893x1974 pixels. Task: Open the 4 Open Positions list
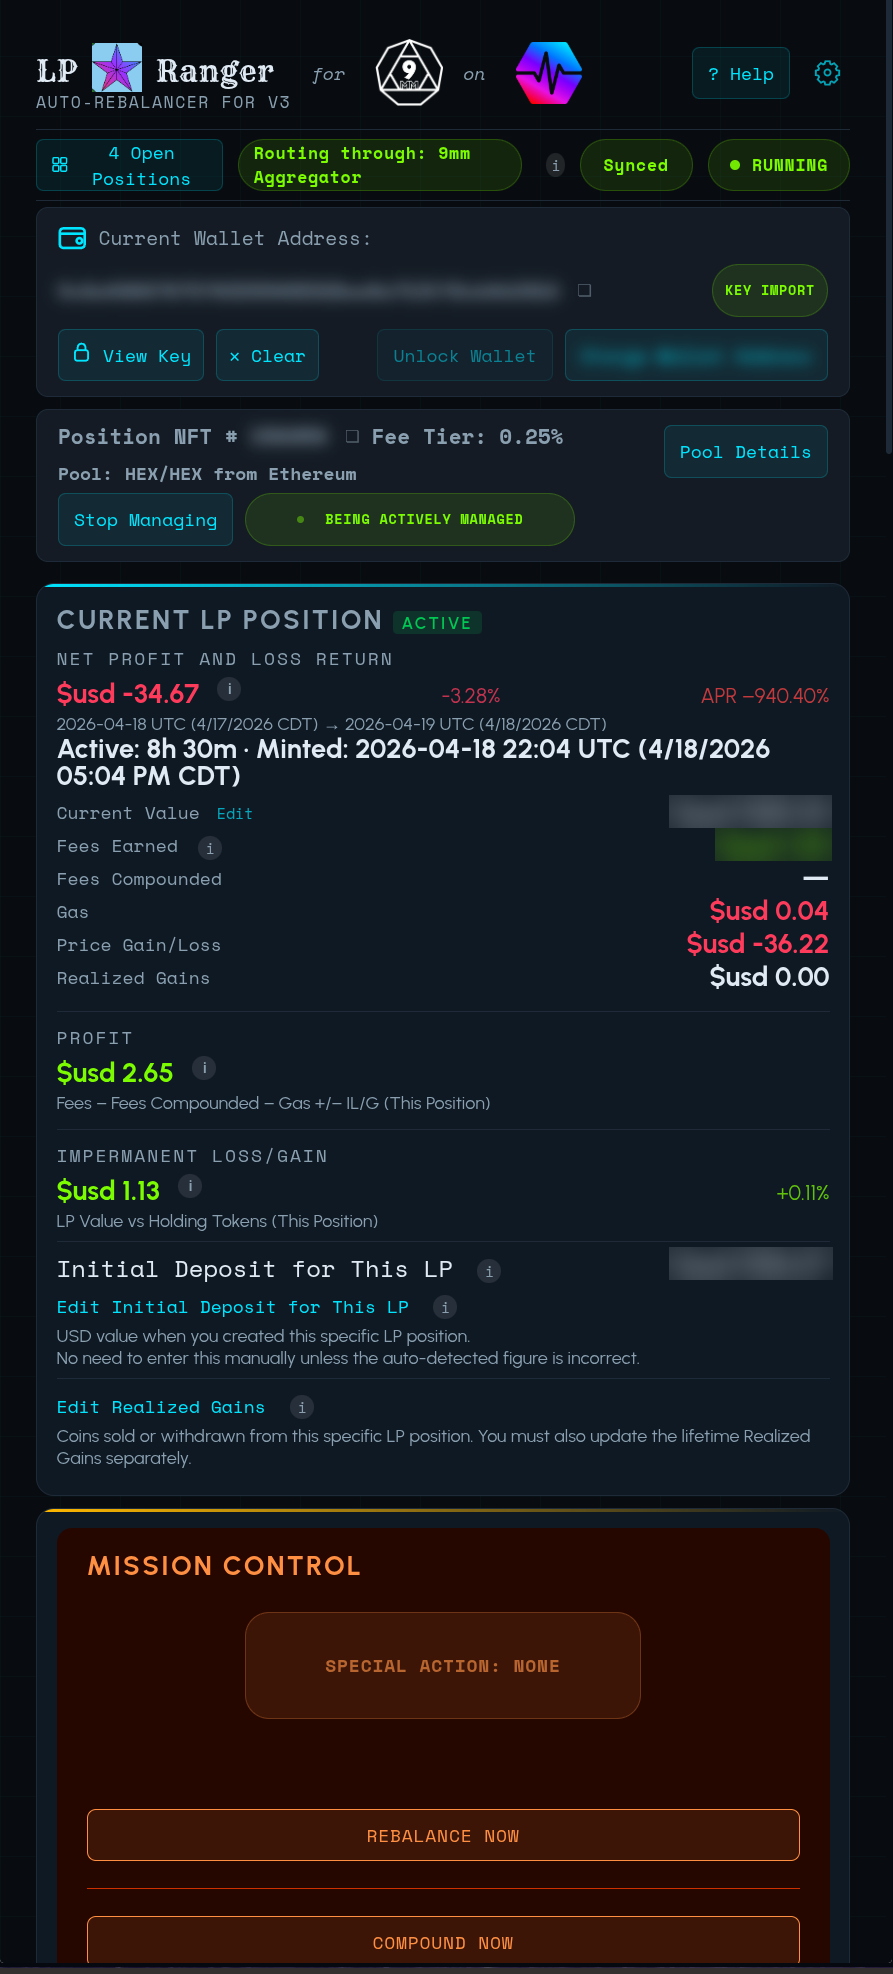(x=129, y=166)
